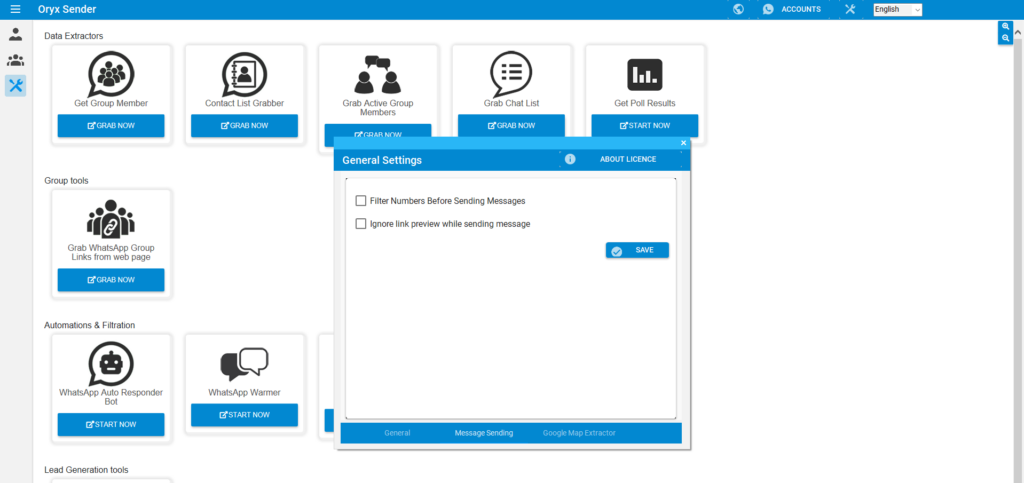Click the globe icon in header
This screenshot has height=483, width=1024.
pyautogui.click(x=739, y=9)
